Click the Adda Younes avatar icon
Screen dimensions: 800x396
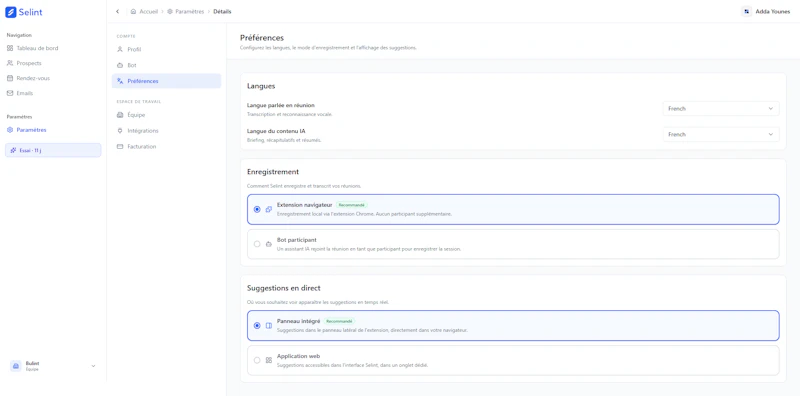click(x=747, y=11)
